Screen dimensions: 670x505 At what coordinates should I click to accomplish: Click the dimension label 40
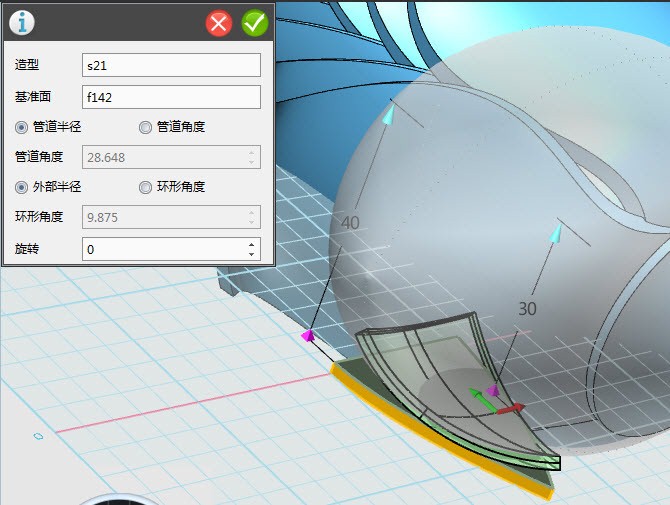click(350, 223)
